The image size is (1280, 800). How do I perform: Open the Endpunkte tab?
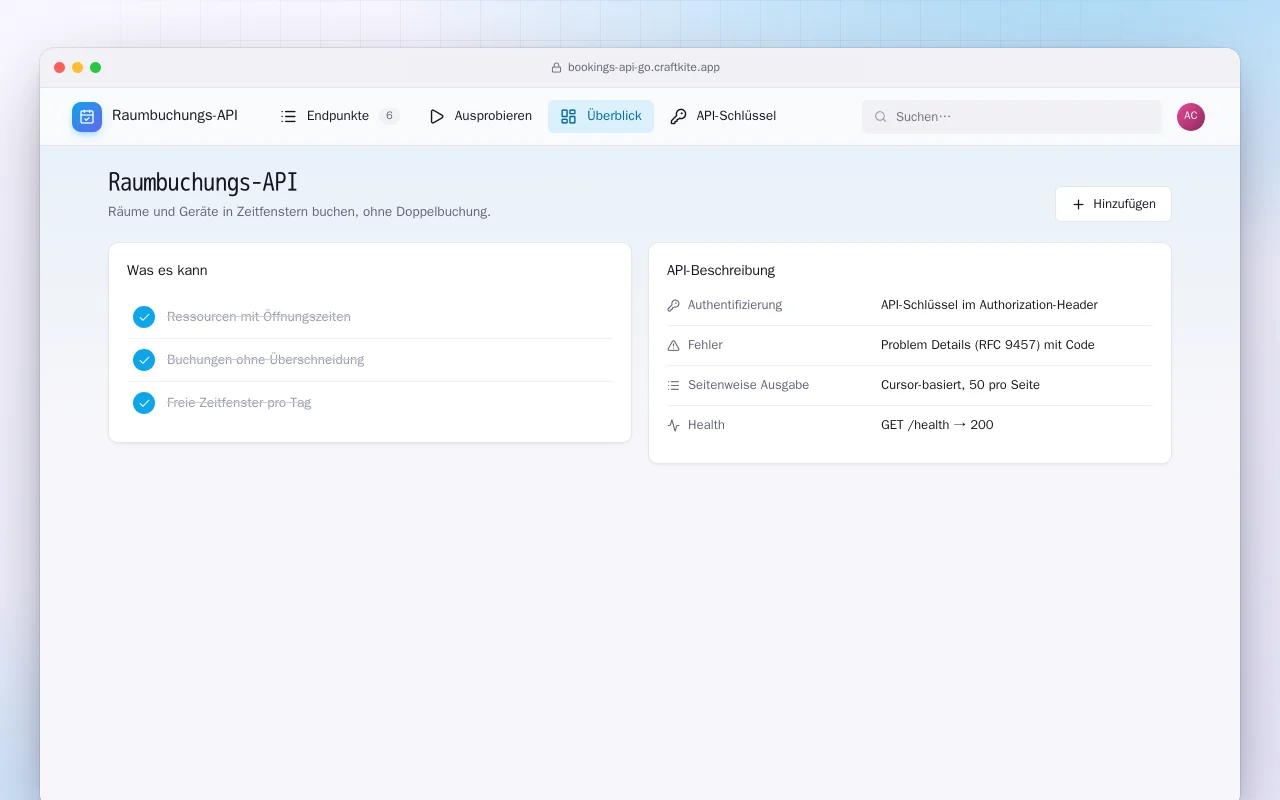click(340, 116)
